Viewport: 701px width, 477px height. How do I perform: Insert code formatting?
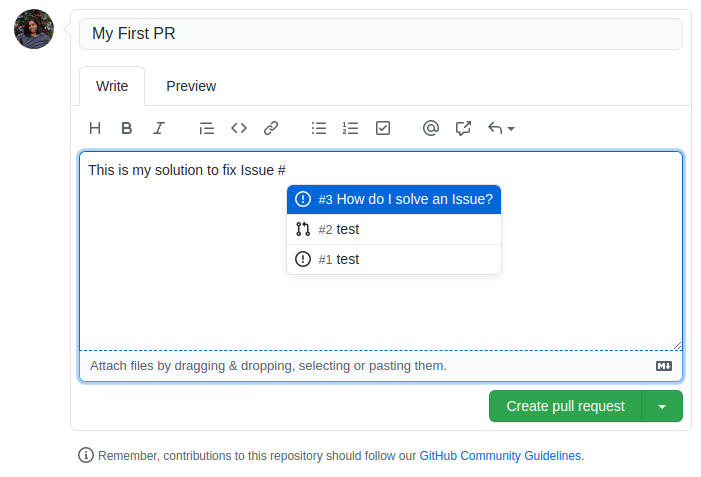pos(239,128)
